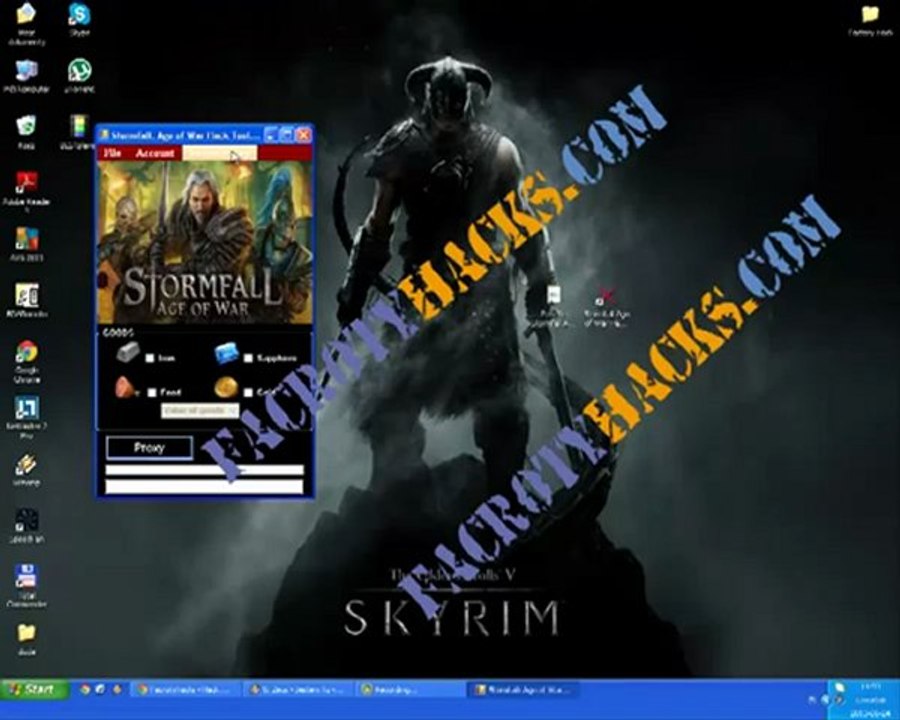This screenshot has width=900, height=720.
Task: Switch to the second taskbar window button
Action: [x=298, y=690]
